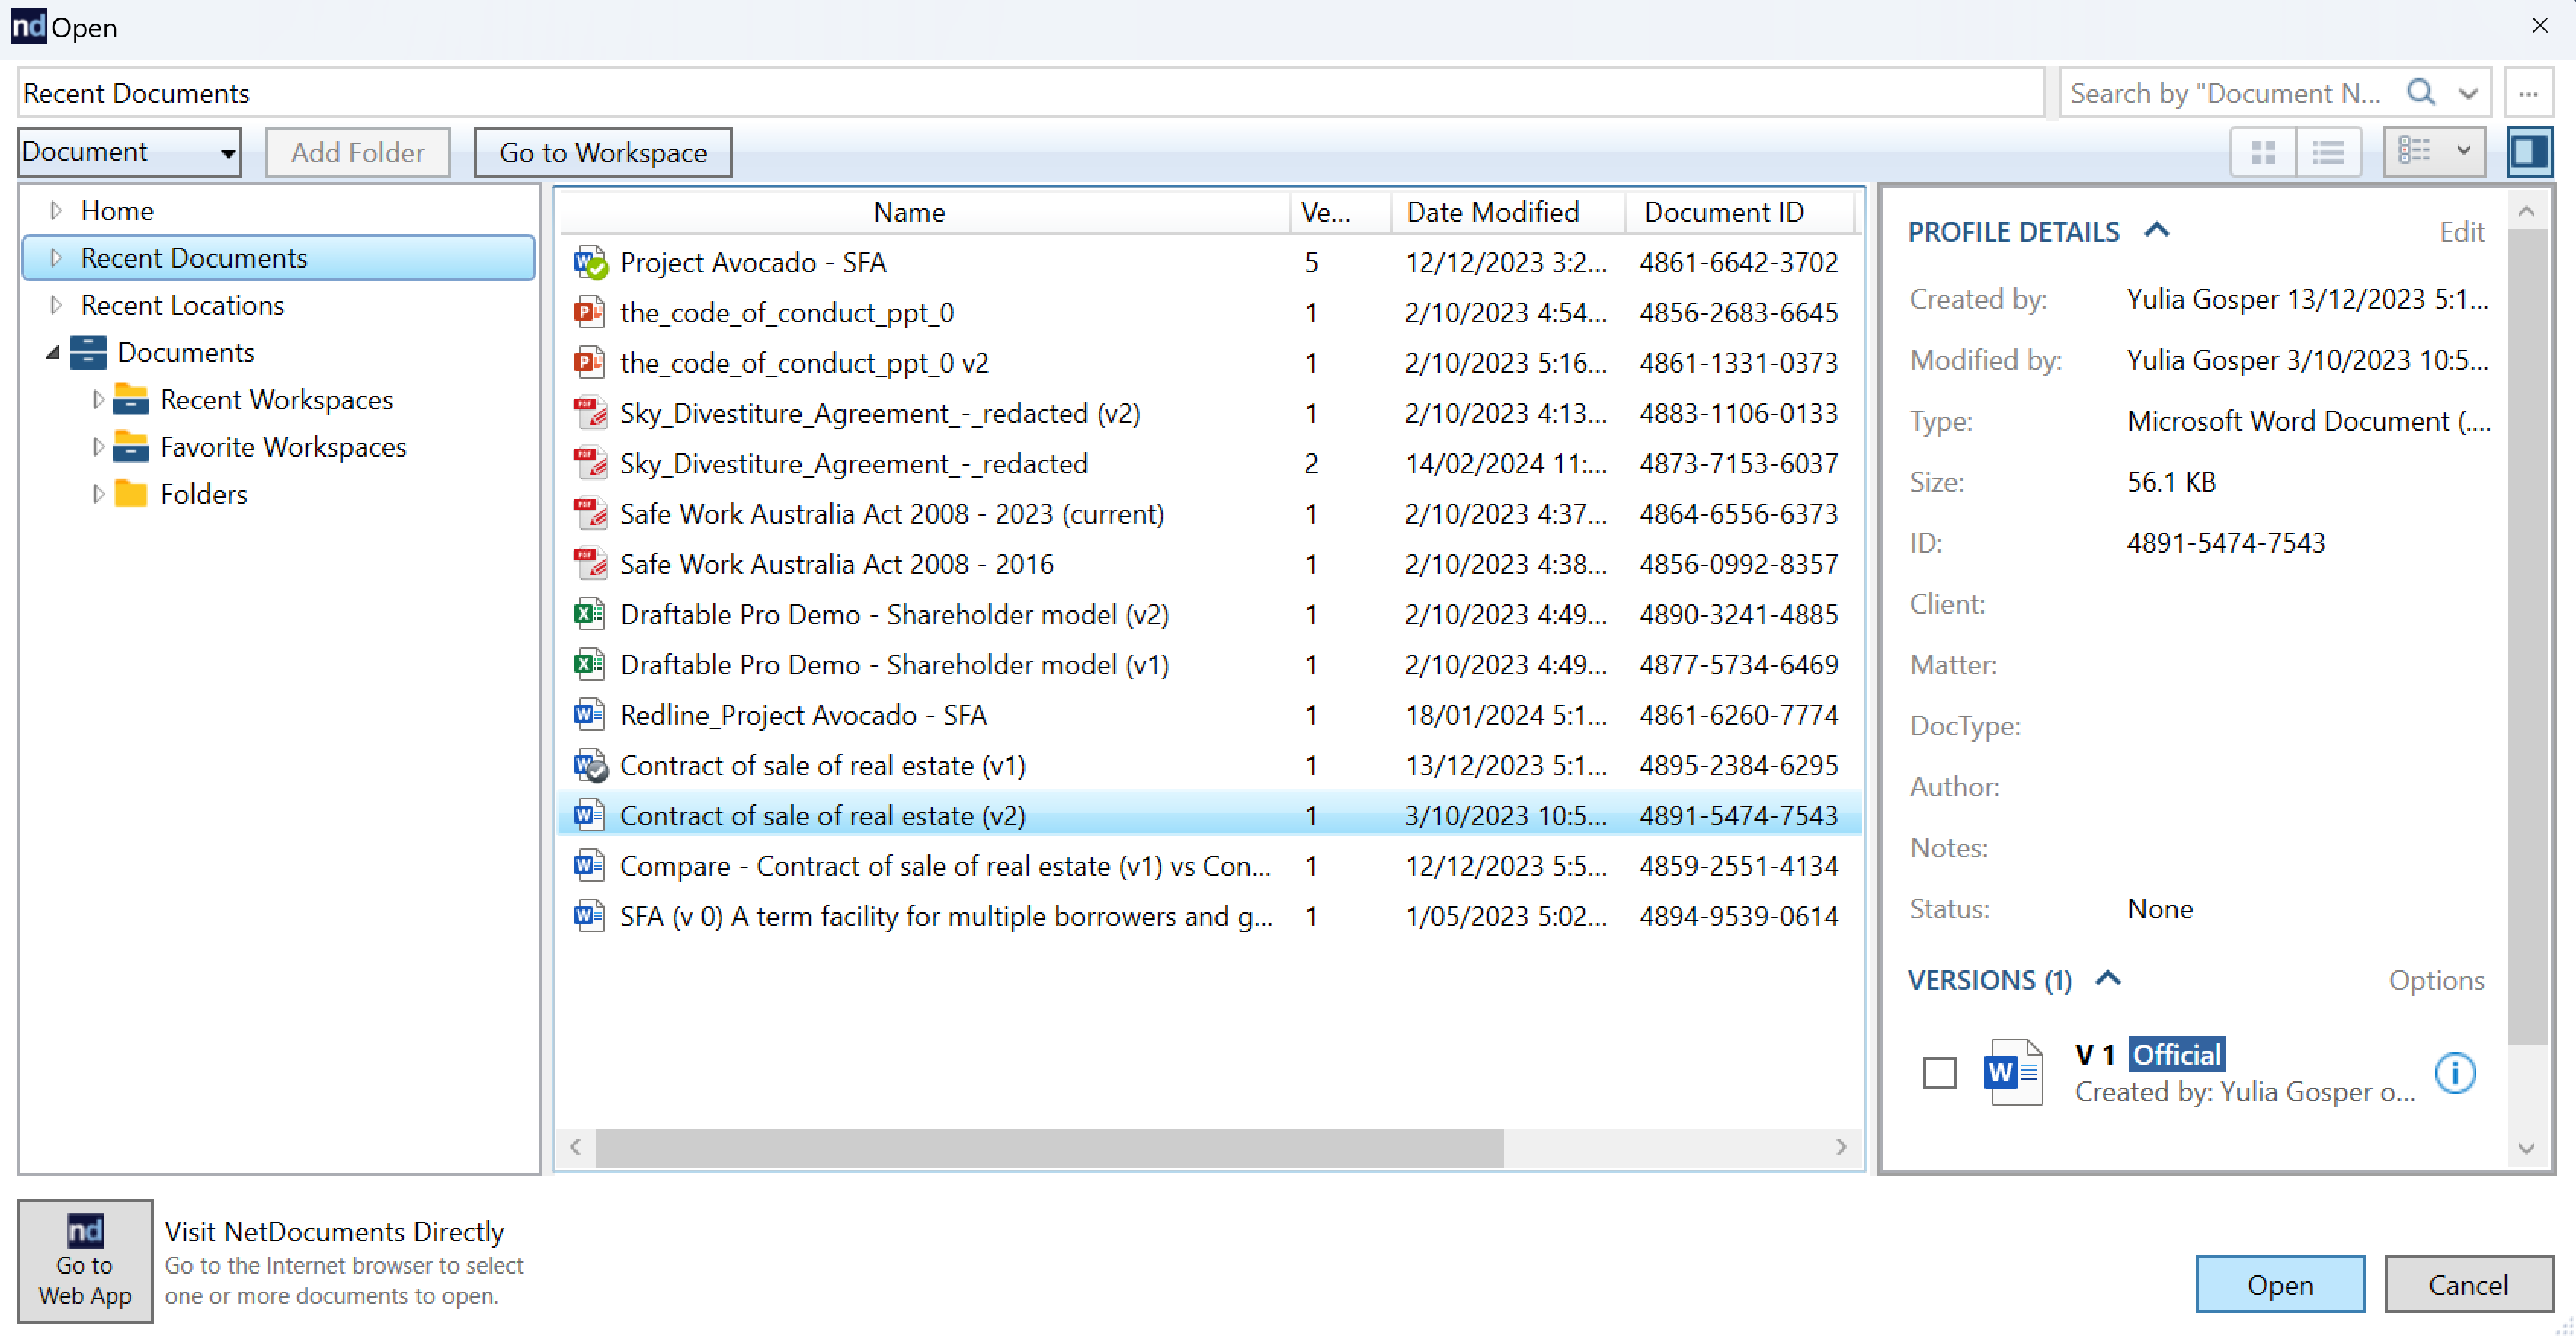This screenshot has width=2576, height=1336.
Task: Expand search options dropdown arrow
Action: coord(2468,94)
